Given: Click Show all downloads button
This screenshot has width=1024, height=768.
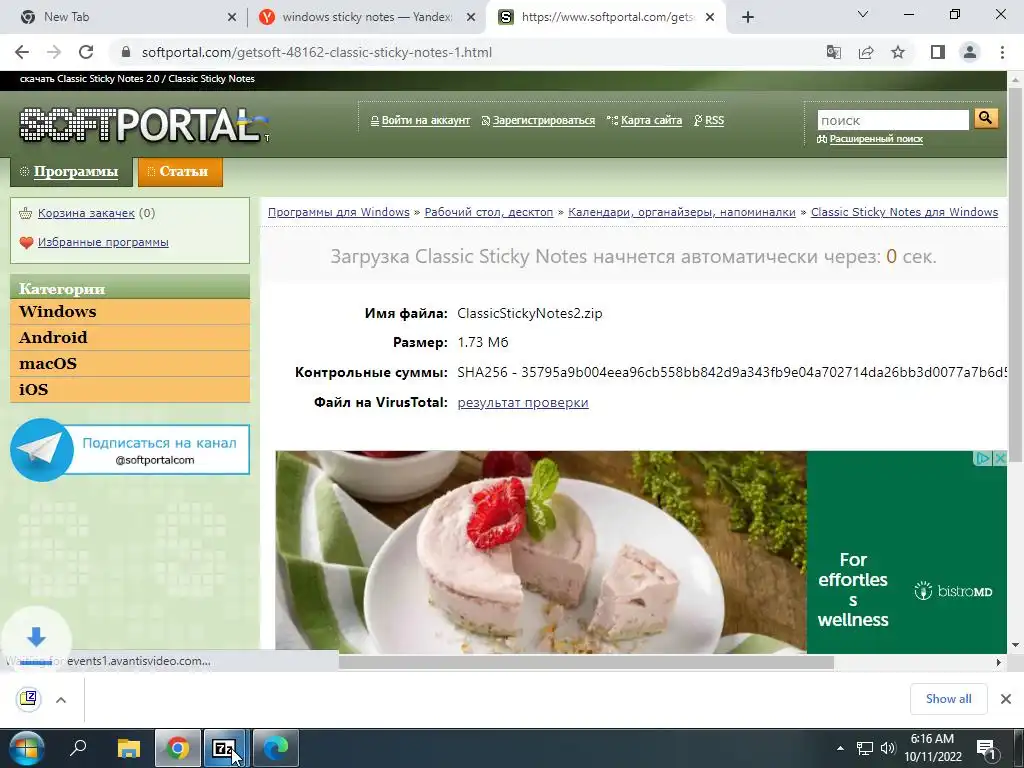Looking at the screenshot, I should [x=948, y=699].
